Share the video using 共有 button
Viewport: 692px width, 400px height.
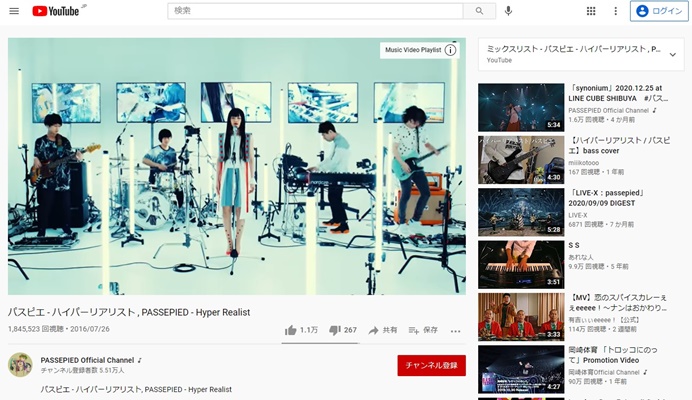click(x=383, y=330)
